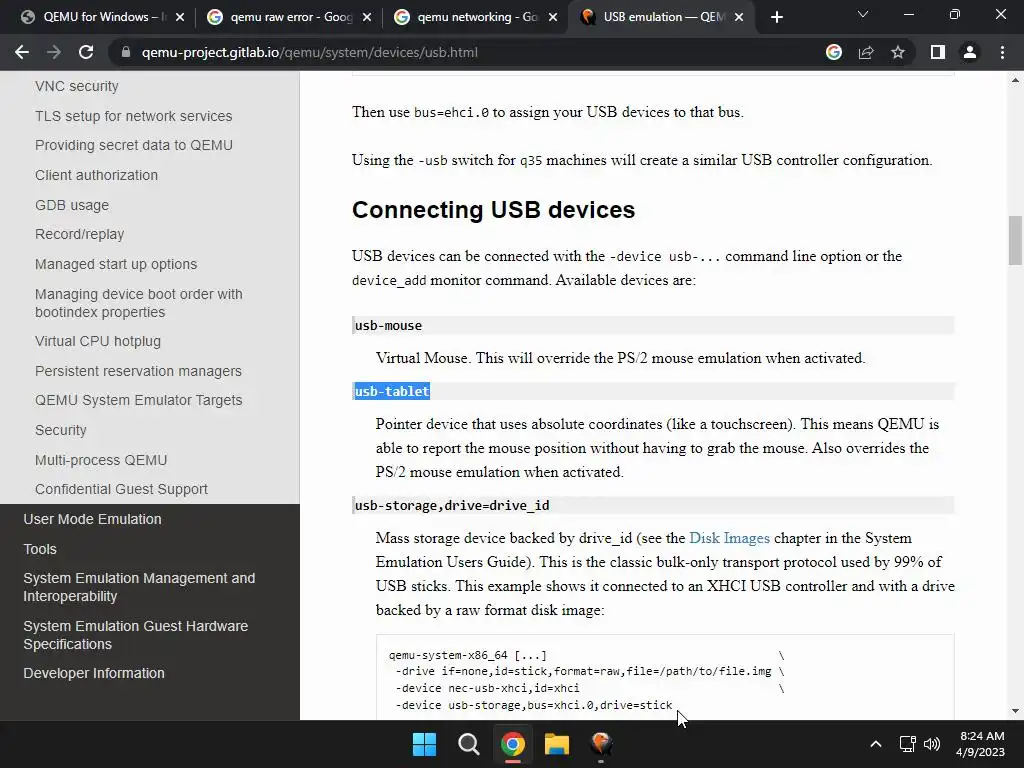Image resolution: width=1024 pixels, height=768 pixels.
Task: Go forward to the next page
Action: point(54,52)
